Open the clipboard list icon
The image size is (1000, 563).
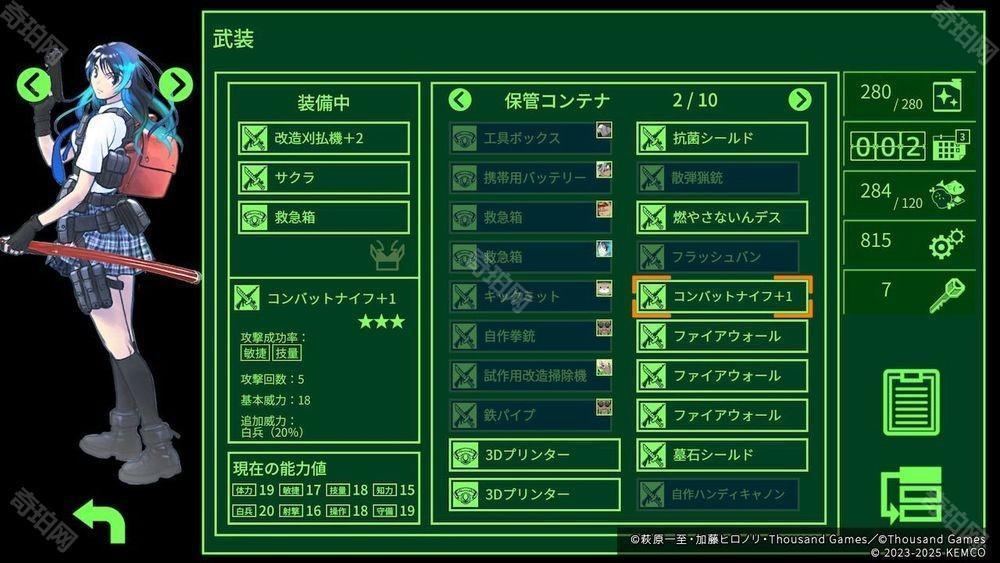pyautogui.click(x=911, y=402)
